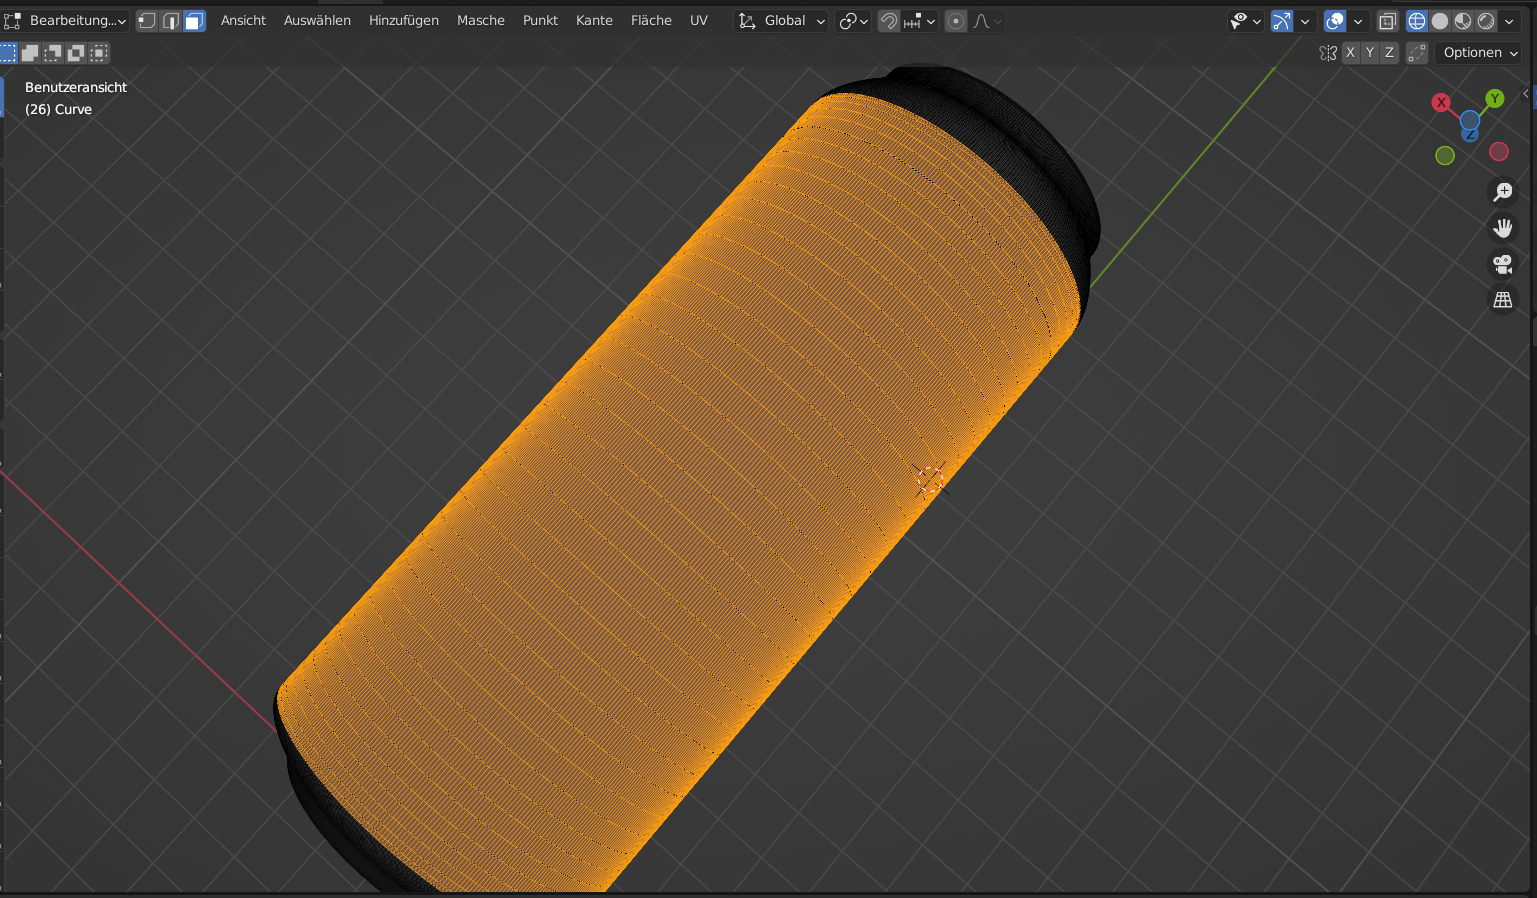Toggle camera view with camera icon

point(1502,264)
